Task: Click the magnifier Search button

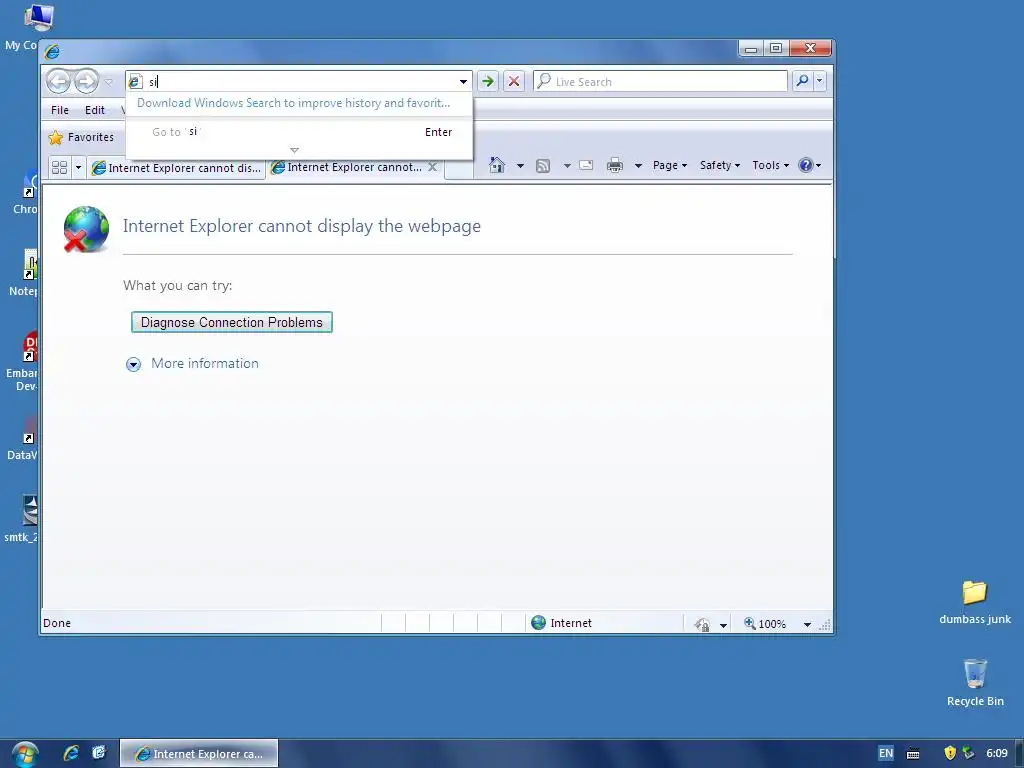Action: point(802,81)
